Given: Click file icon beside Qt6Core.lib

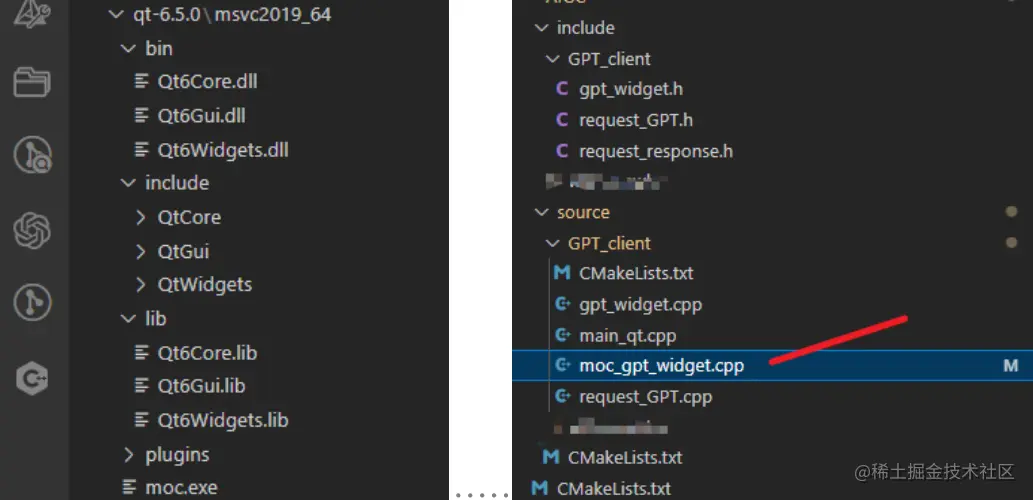Looking at the screenshot, I should pos(141,352).
